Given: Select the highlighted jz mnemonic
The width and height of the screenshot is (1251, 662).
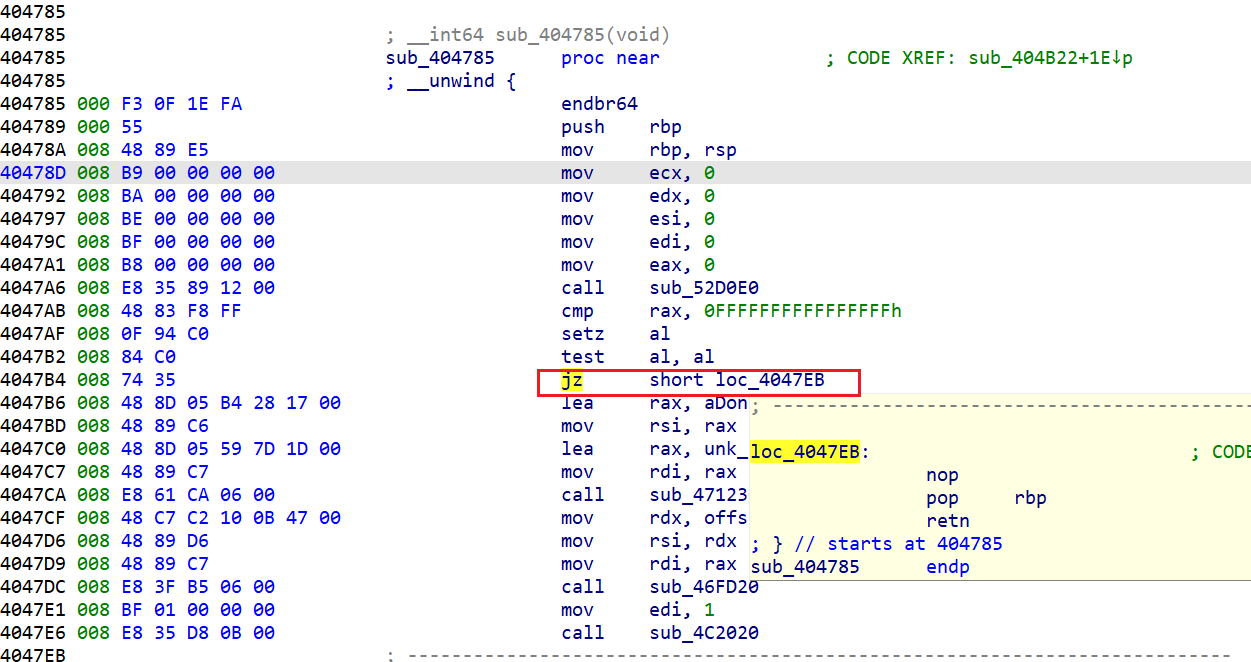Looking at the screenshot, I should (572, 380).
